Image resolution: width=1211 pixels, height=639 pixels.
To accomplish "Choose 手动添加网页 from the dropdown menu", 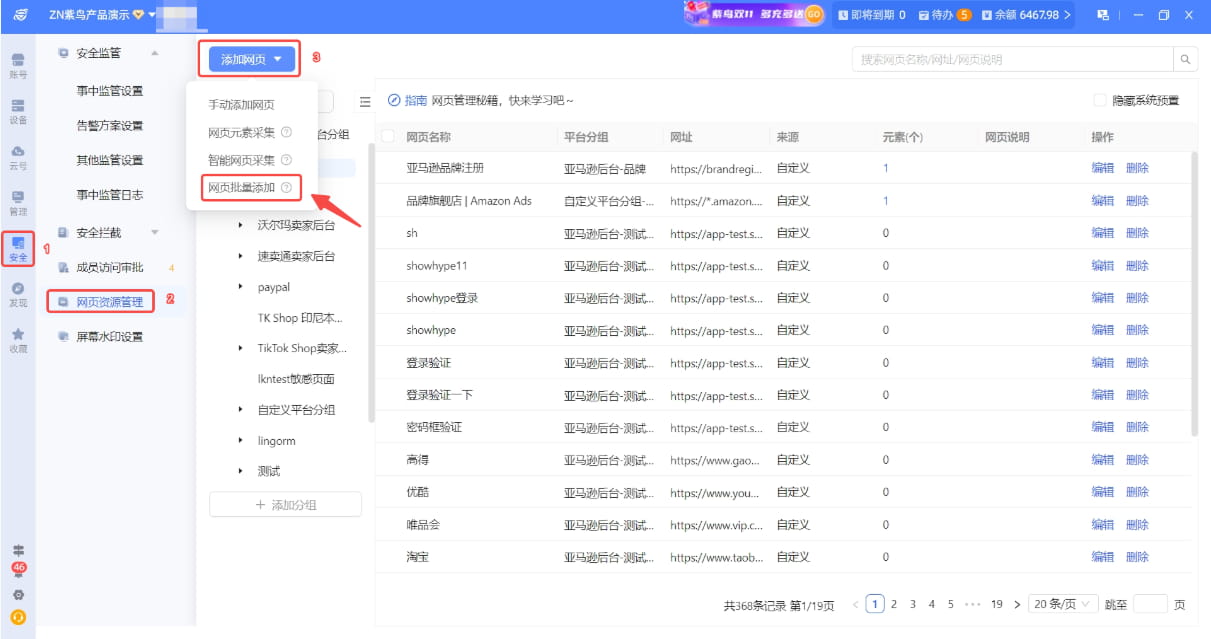I will [x=241, y=105].
